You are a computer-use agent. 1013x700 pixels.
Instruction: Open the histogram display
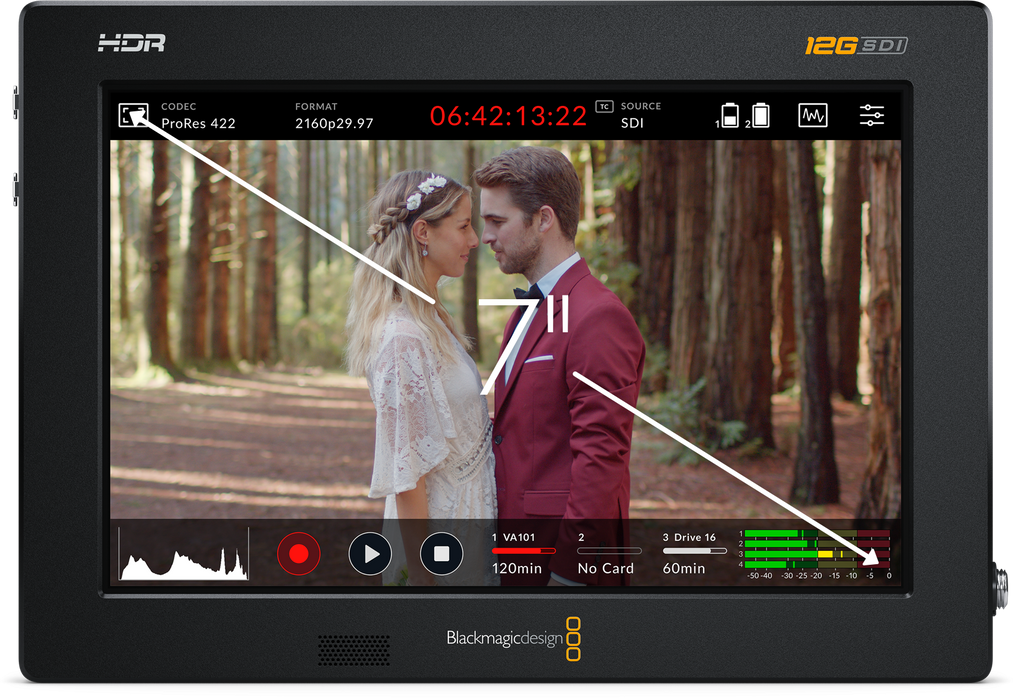pyautogui.click(x=183, y=553)
